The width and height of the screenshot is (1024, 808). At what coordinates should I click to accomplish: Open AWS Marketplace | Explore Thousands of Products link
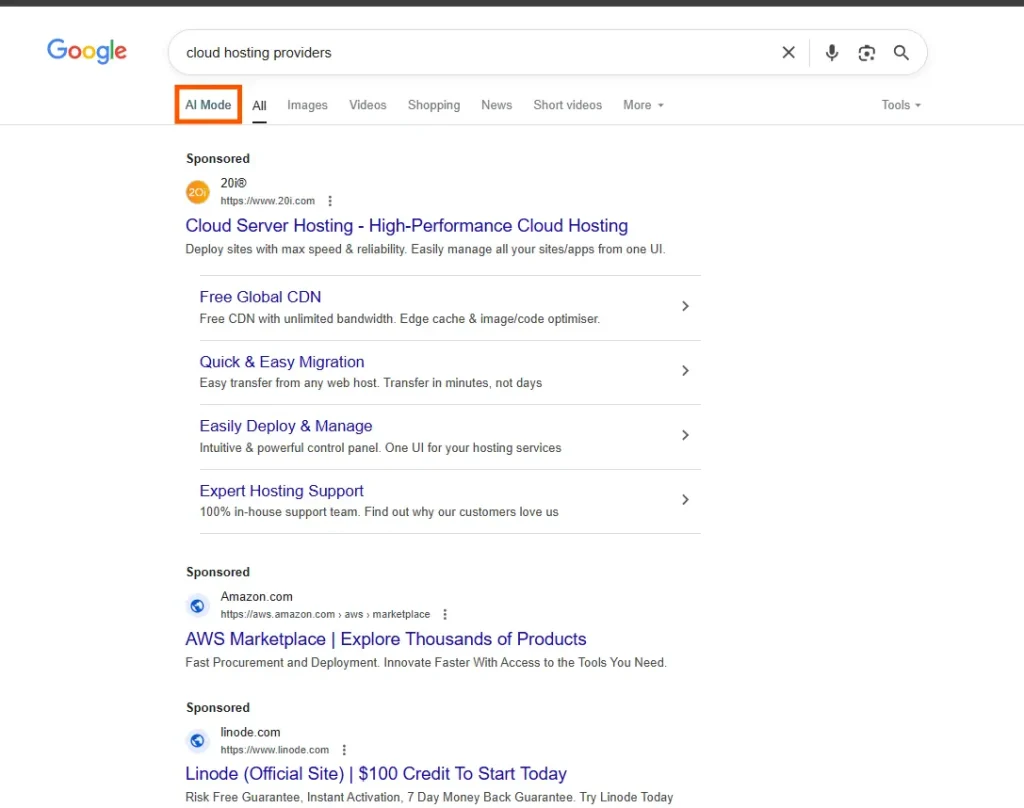pos(386,639)
